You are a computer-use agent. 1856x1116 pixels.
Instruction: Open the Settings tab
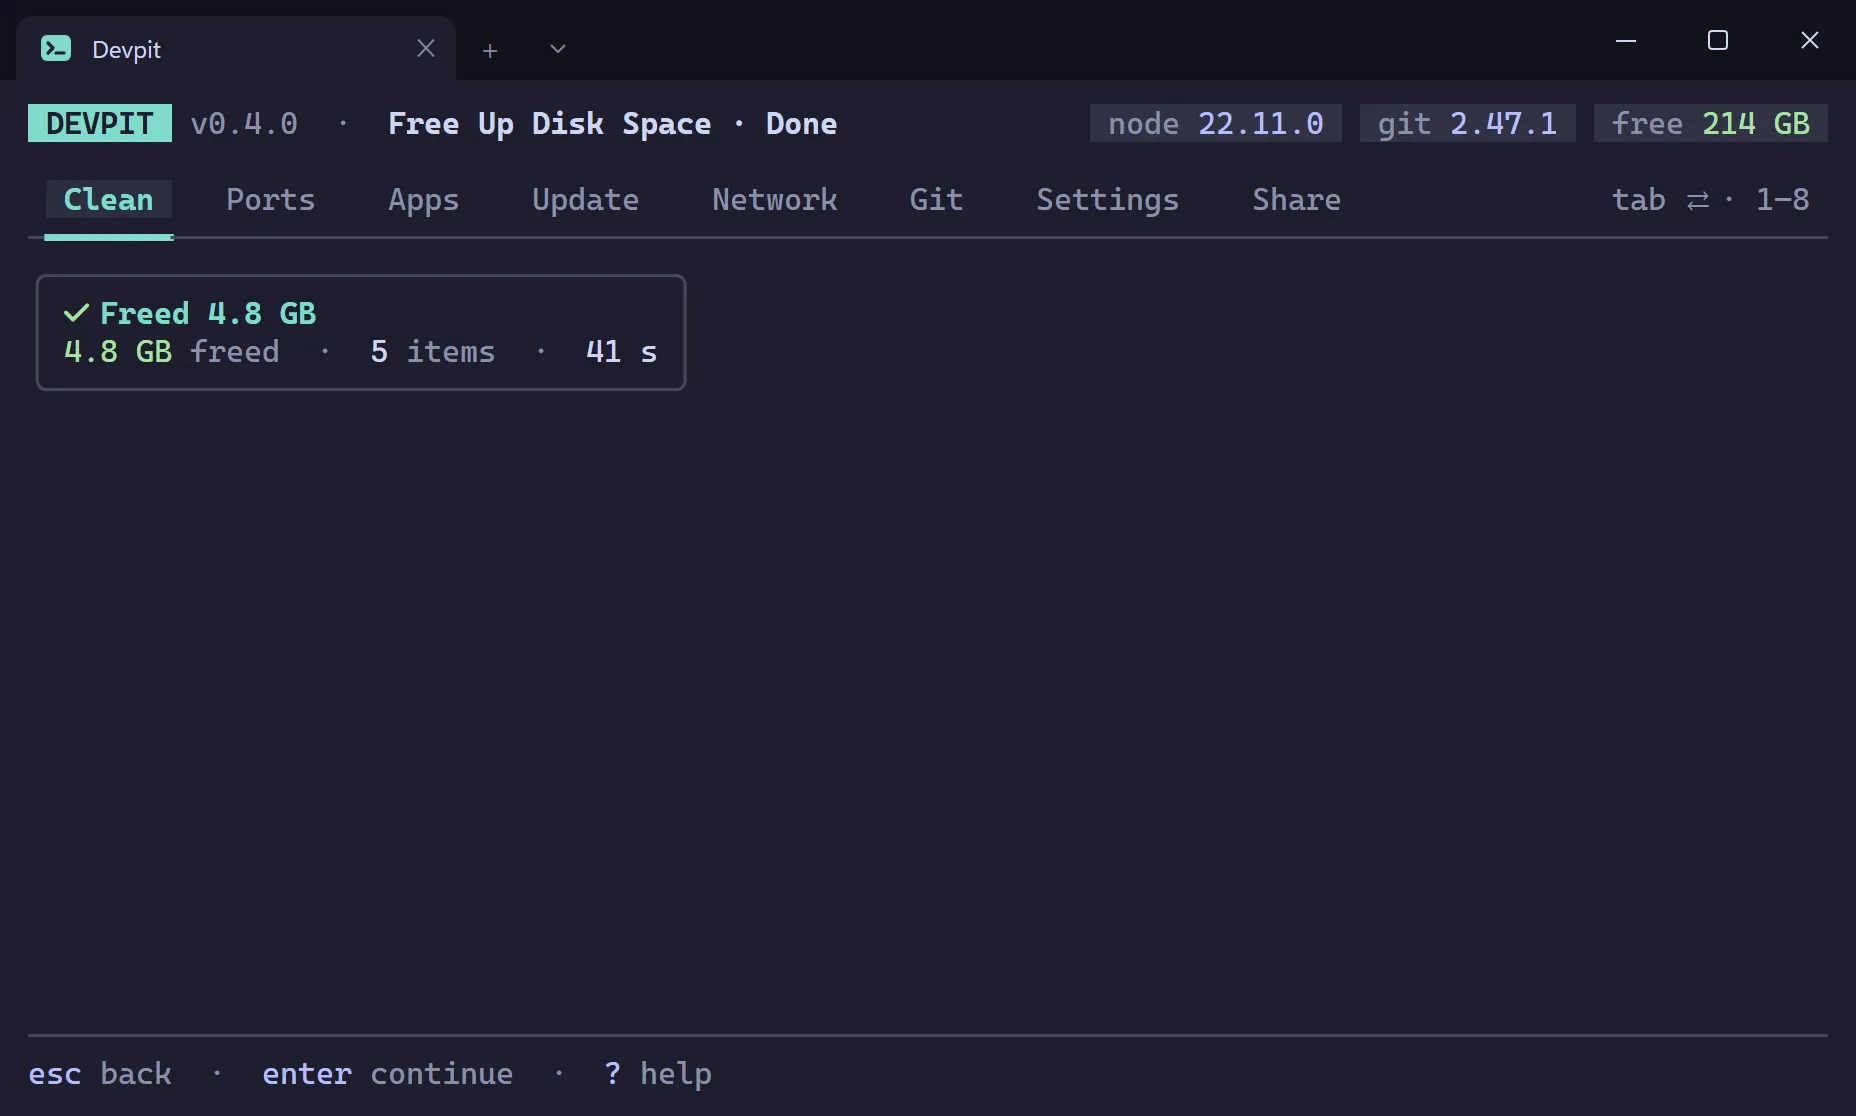[1107, 199]
